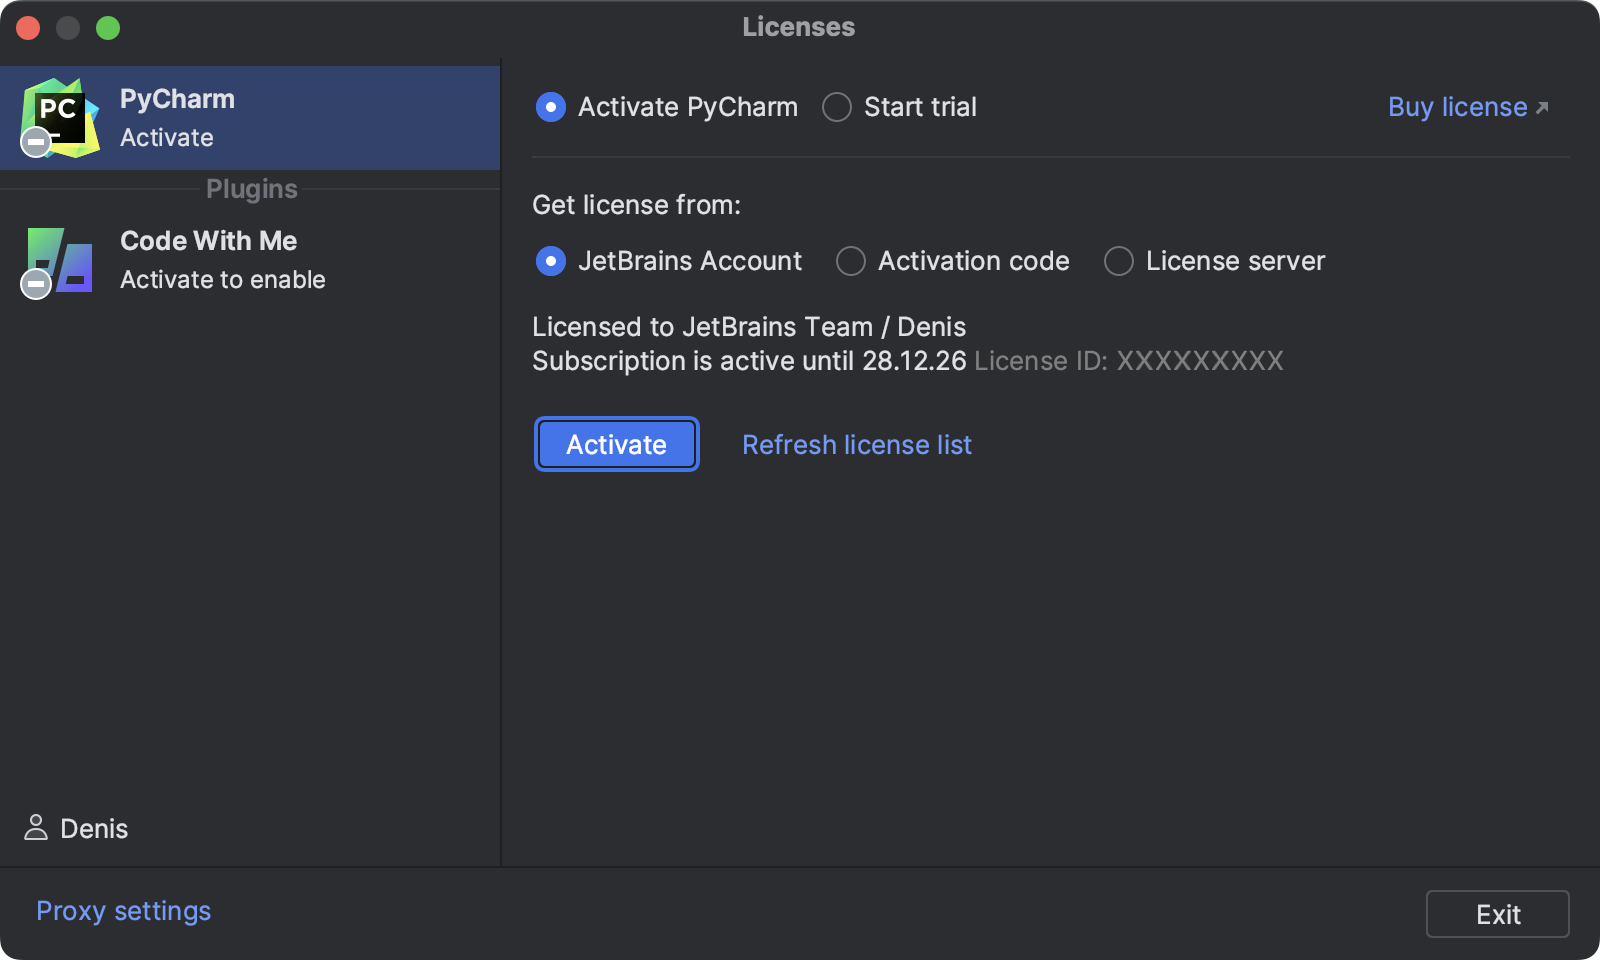This screenshot has width=1600, height=960.
Task: Click the PyCharm application icon
Action: (x=60, y=115)
